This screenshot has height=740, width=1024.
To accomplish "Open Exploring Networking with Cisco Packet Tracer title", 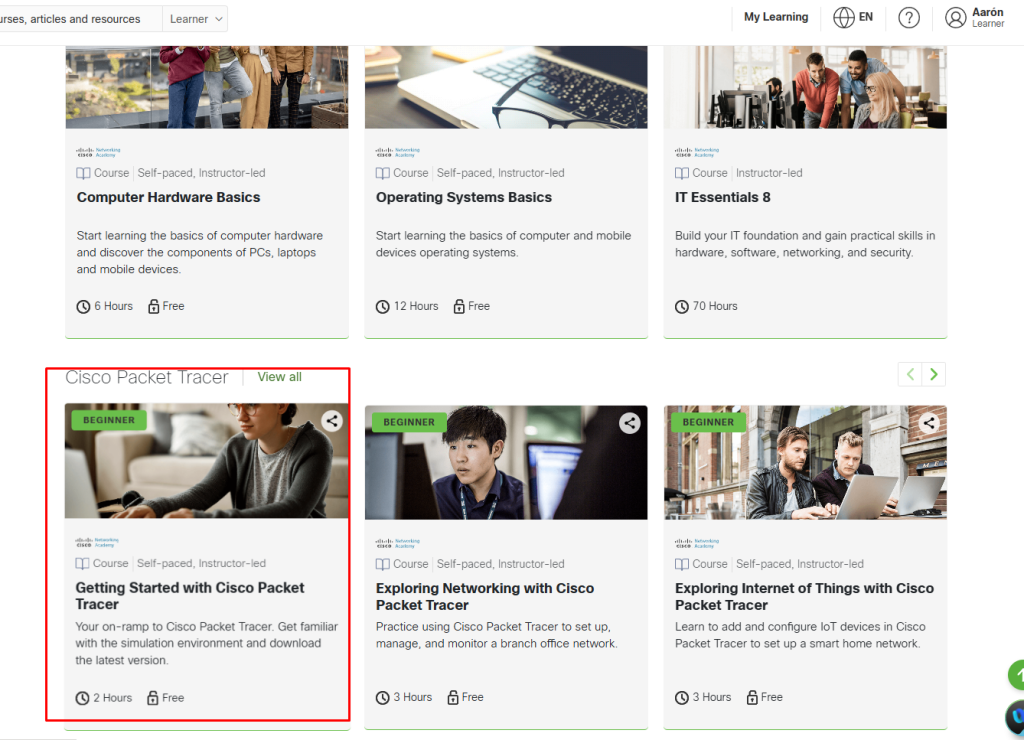I will tap(484, 597).
